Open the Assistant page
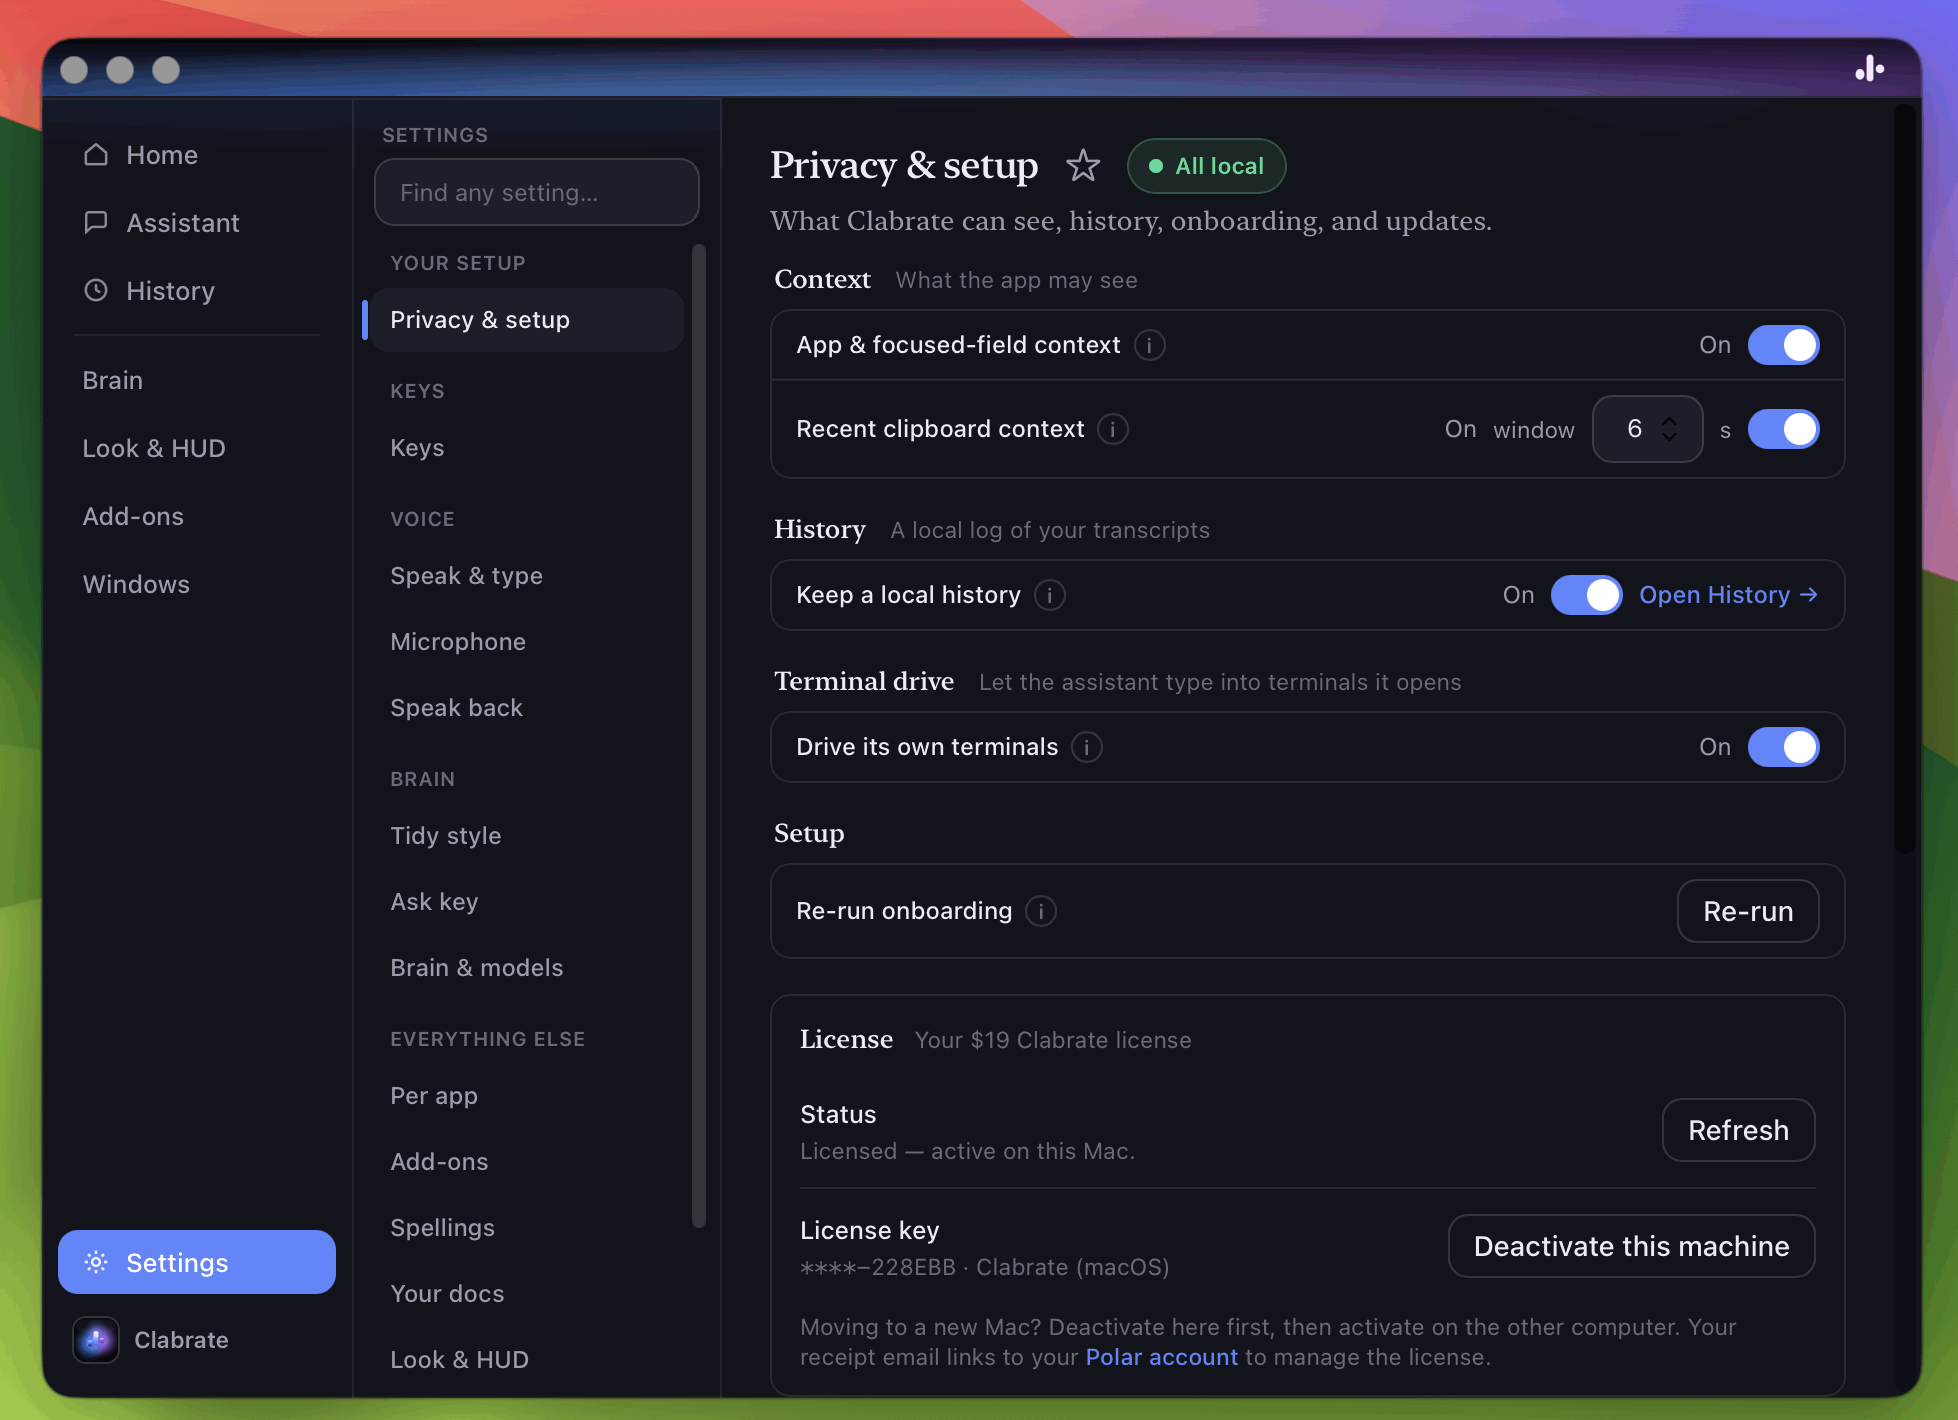This screenshot has width=1958, height=1420. [x=197, y=222]
